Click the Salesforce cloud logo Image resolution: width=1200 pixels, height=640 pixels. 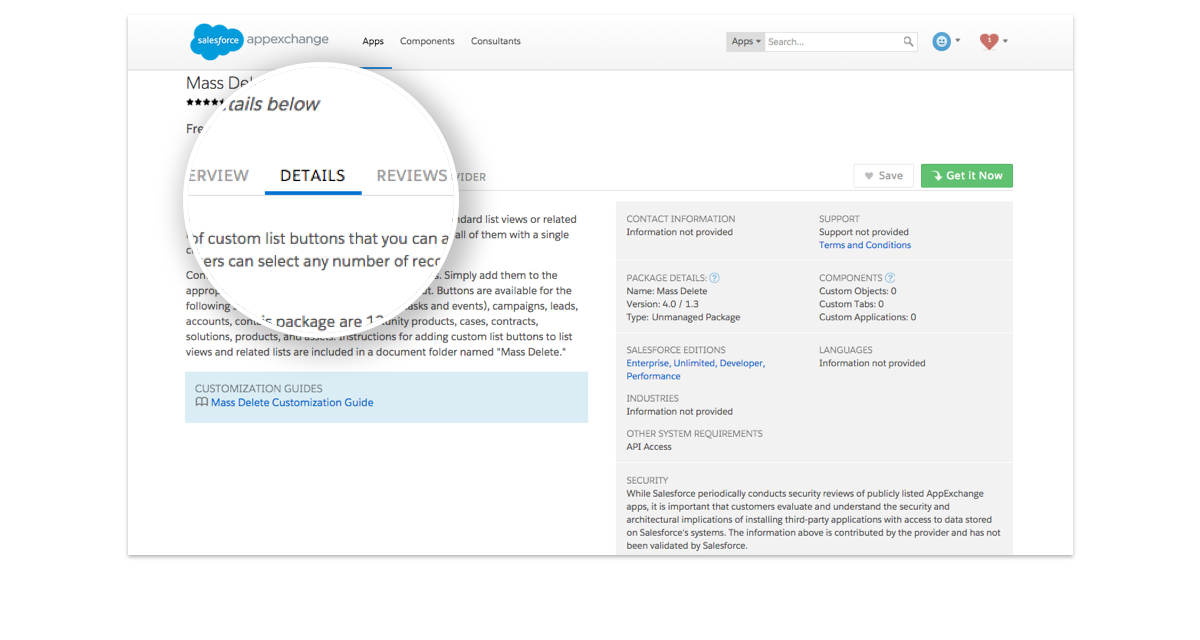click(217, 41)
